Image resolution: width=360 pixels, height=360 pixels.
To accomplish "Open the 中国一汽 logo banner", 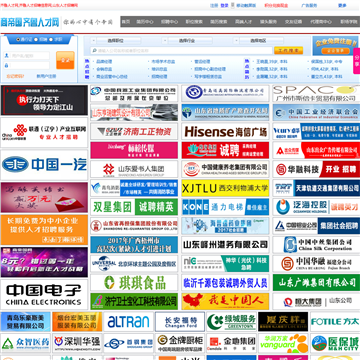I will click(44, 165).
